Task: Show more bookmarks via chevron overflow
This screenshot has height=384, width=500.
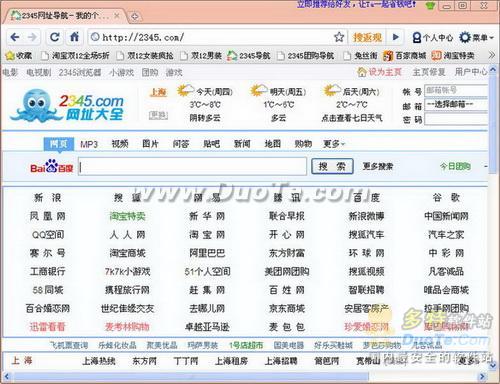Action: point(491,55)
